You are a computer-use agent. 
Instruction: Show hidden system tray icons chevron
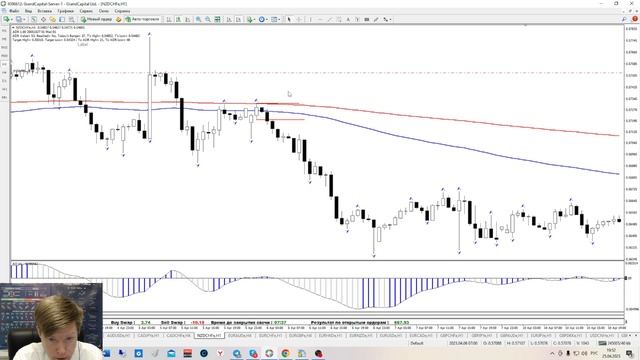coord(552,353)
